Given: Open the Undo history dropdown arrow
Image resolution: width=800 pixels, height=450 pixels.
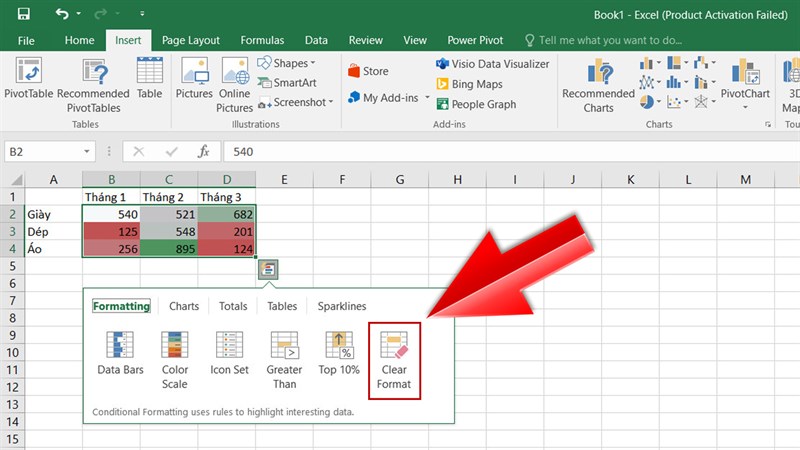Looking at the screenshot, I should pyautogui.click(x=79, y=14).
